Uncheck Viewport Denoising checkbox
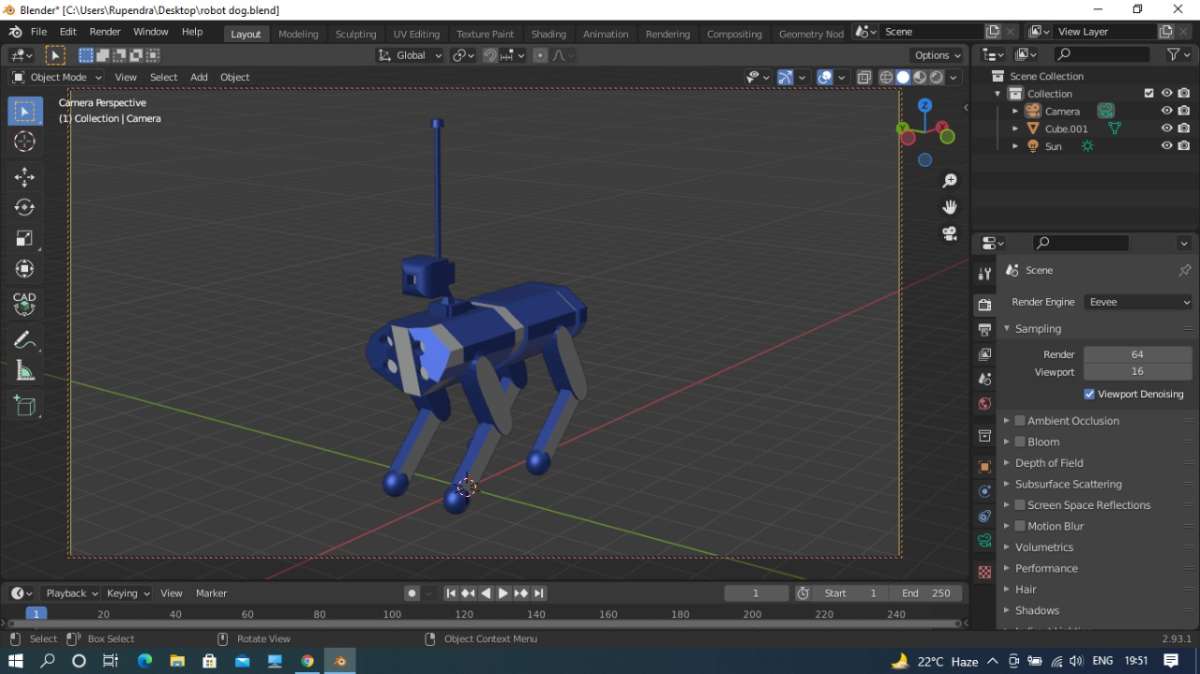The width and height of the screenshot is (1200, 674). (x=1089, y=394)
